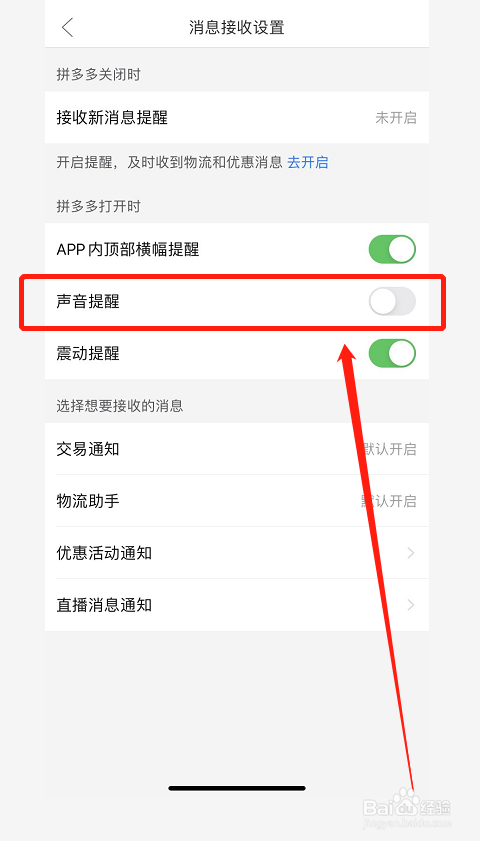Click 默认开启 beside 物流助手
Screen dimensions: 480x841
pos(388,501)
